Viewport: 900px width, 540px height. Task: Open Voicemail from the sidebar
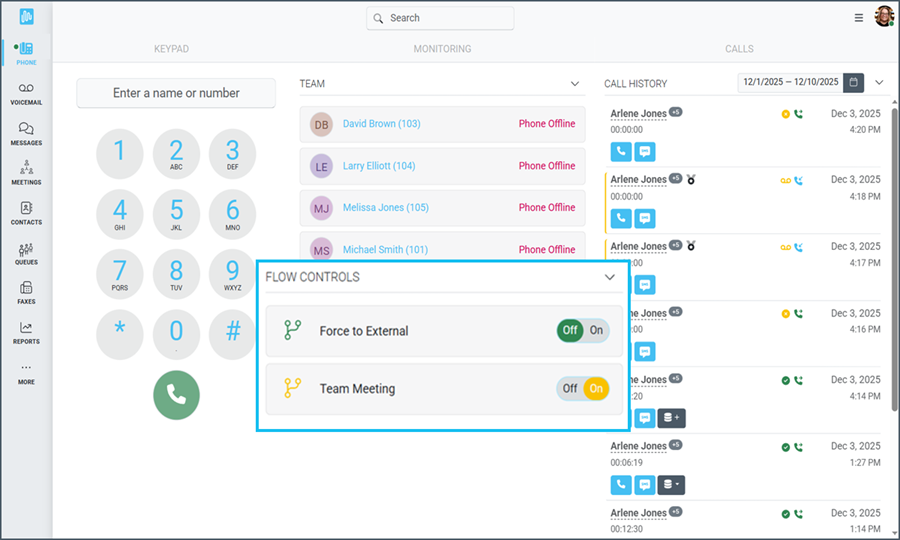point(26,94)
